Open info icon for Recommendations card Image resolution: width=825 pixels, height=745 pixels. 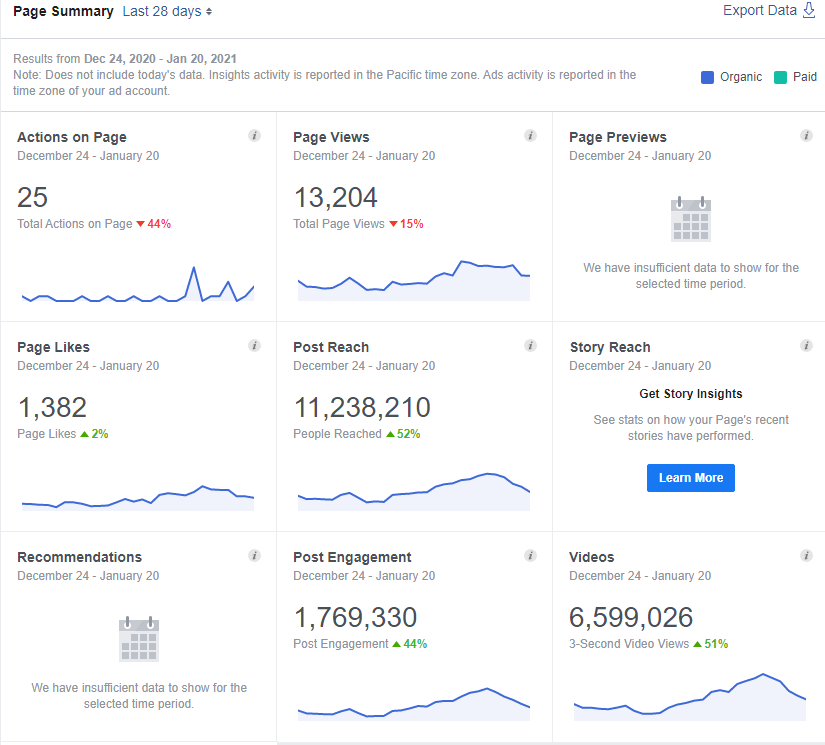point(254,556)
